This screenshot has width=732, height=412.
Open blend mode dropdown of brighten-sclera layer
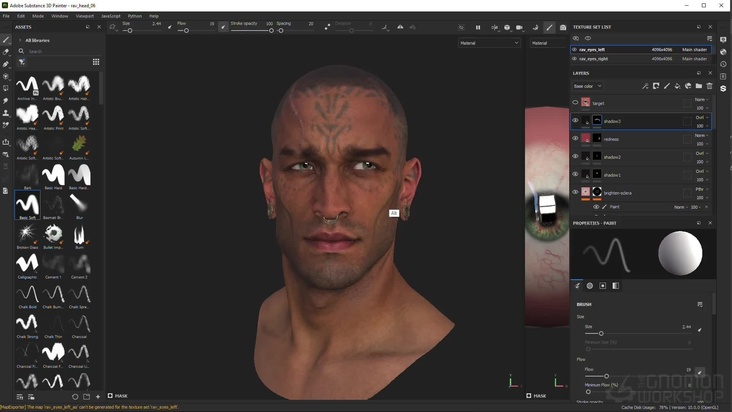click(x=701, y=189)
